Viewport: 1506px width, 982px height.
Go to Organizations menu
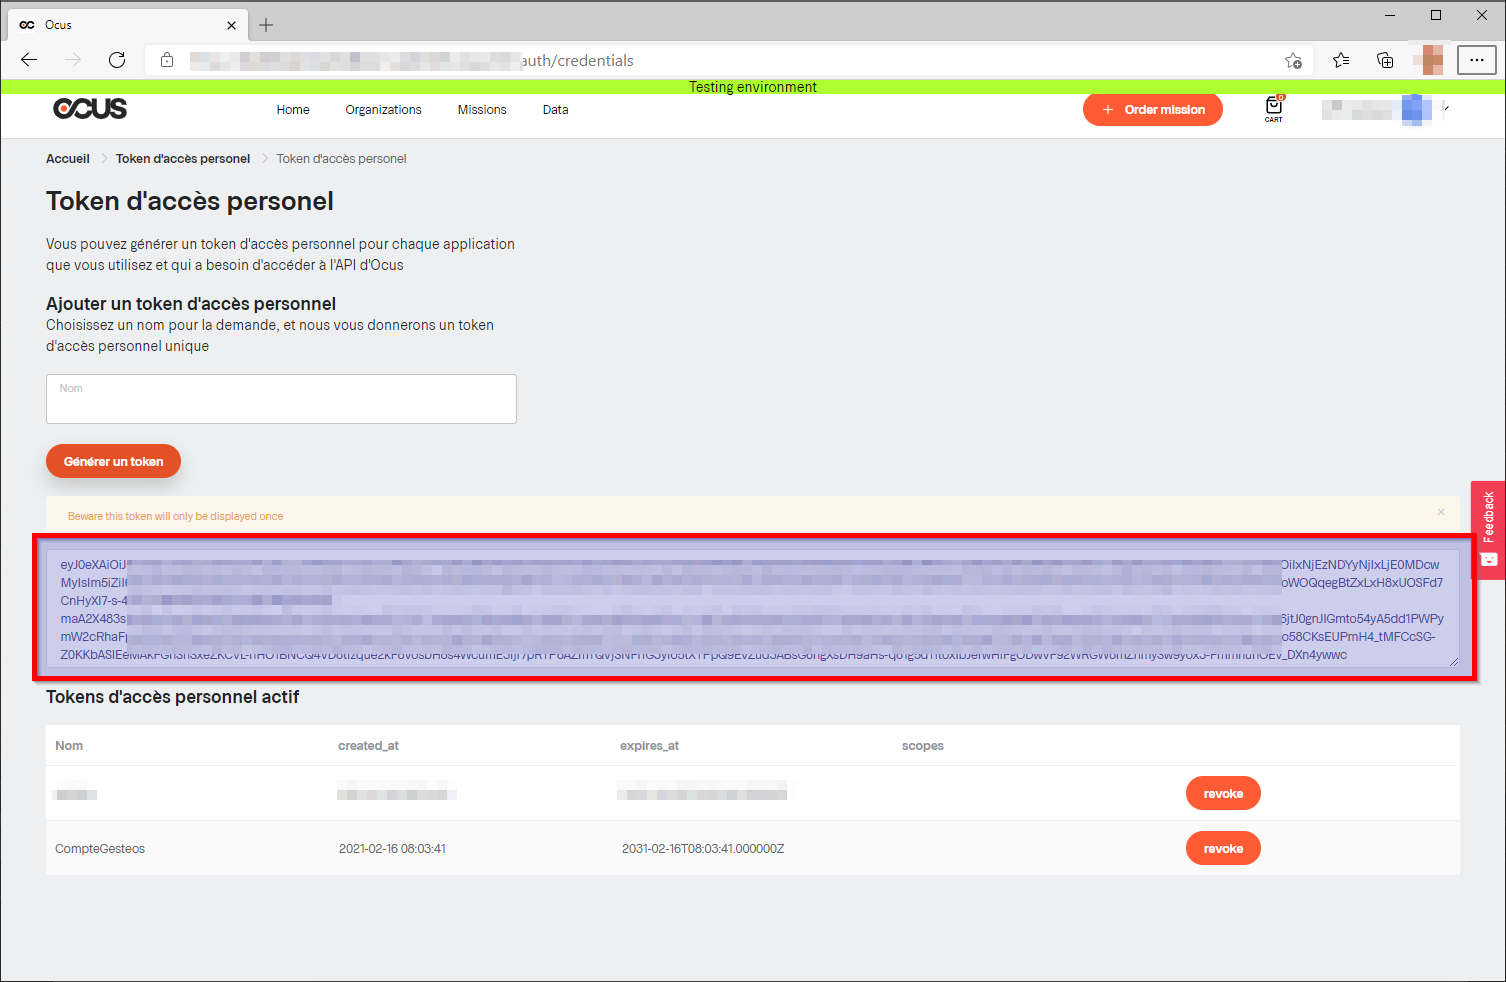point(383,110)
